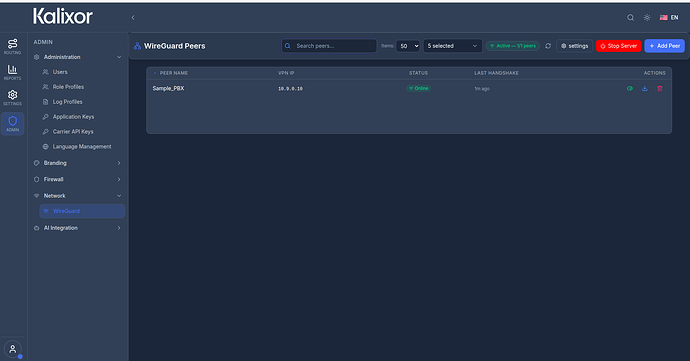Open the Reports section in the sidebar
690x361 pixels.
click(12, 72)
